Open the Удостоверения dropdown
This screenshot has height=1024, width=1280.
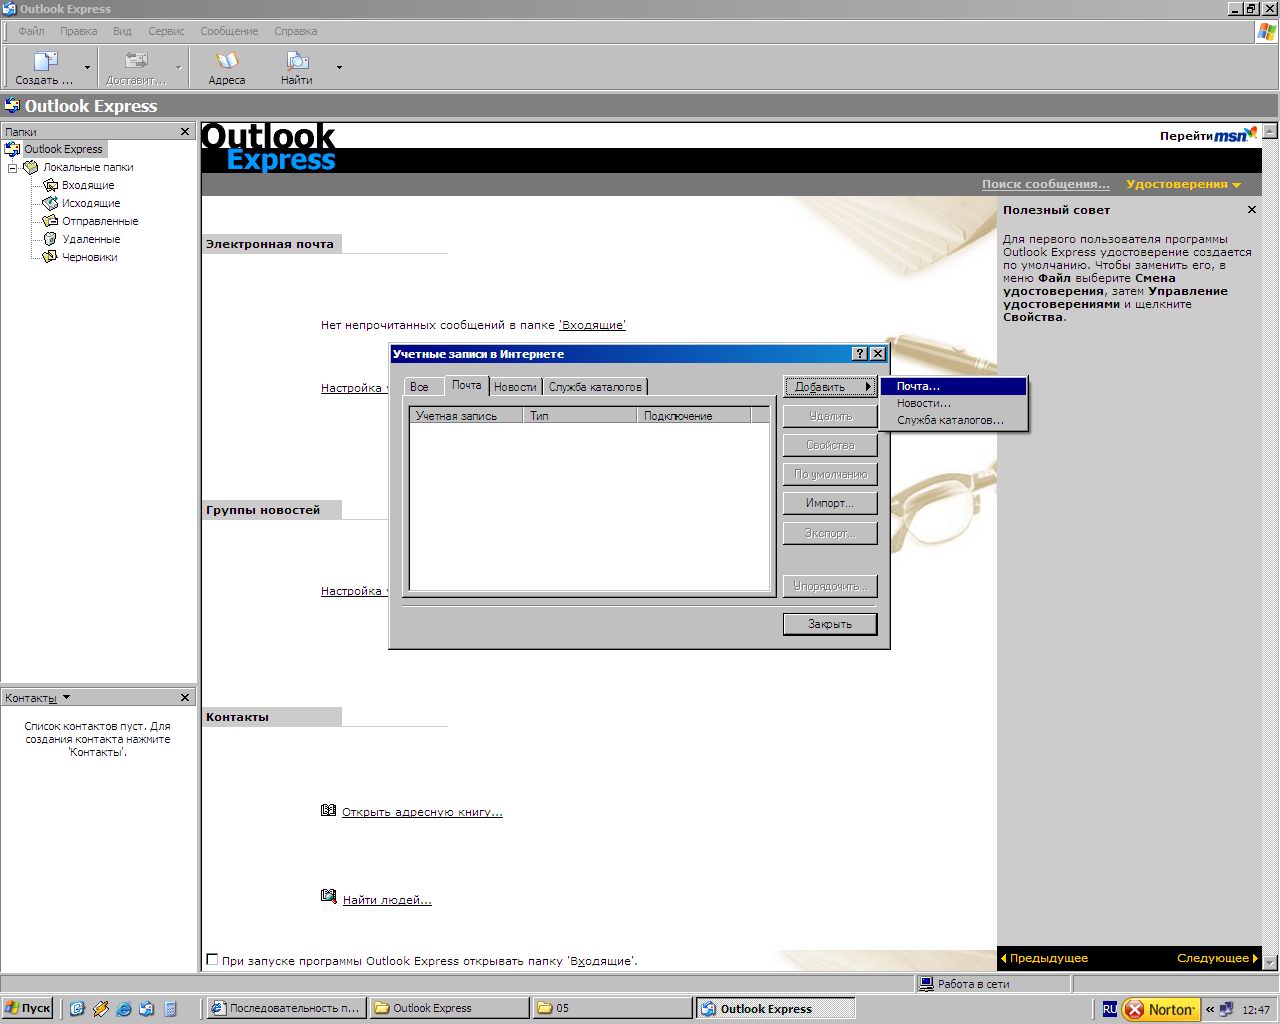pos(1183,184)
